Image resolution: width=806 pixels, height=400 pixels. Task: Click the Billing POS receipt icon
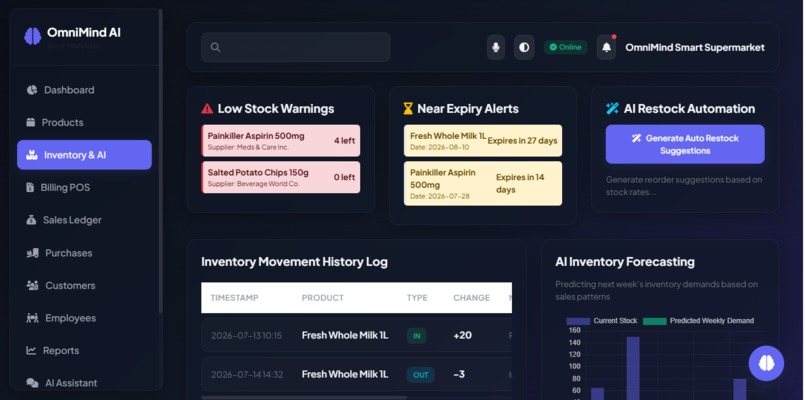pos(30,188)
